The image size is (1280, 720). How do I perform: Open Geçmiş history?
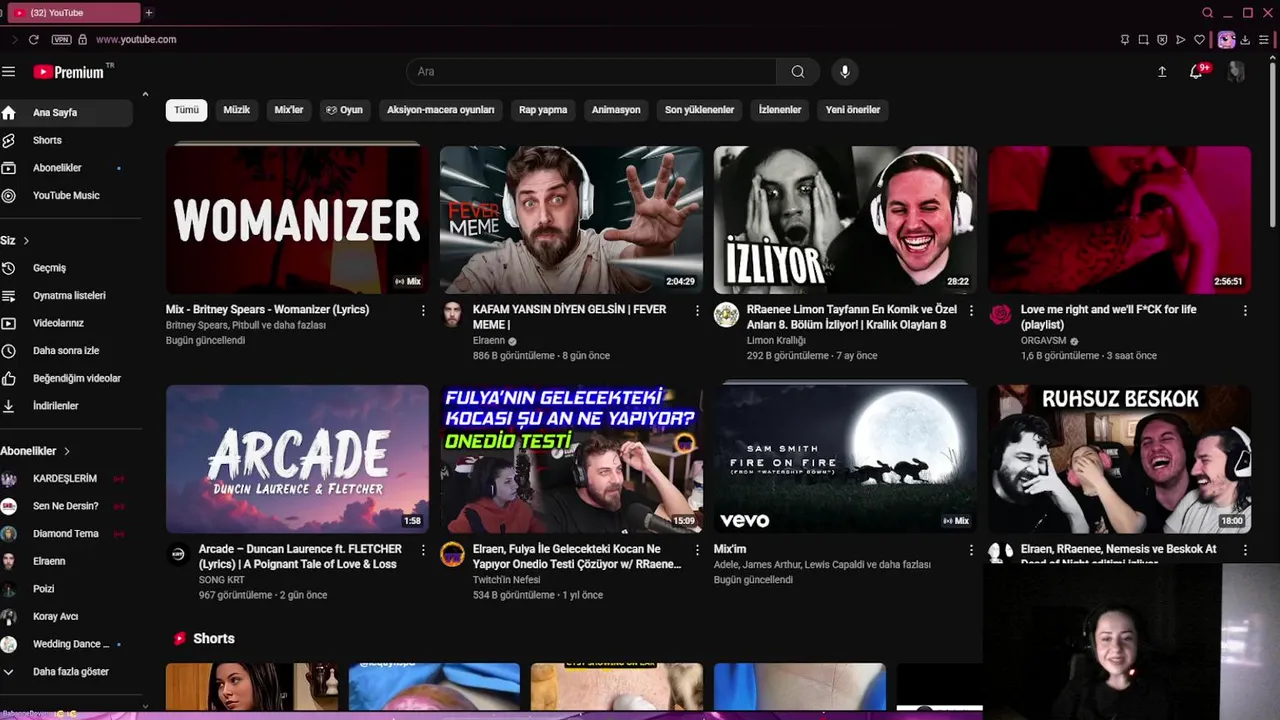(x=66, y=268)
